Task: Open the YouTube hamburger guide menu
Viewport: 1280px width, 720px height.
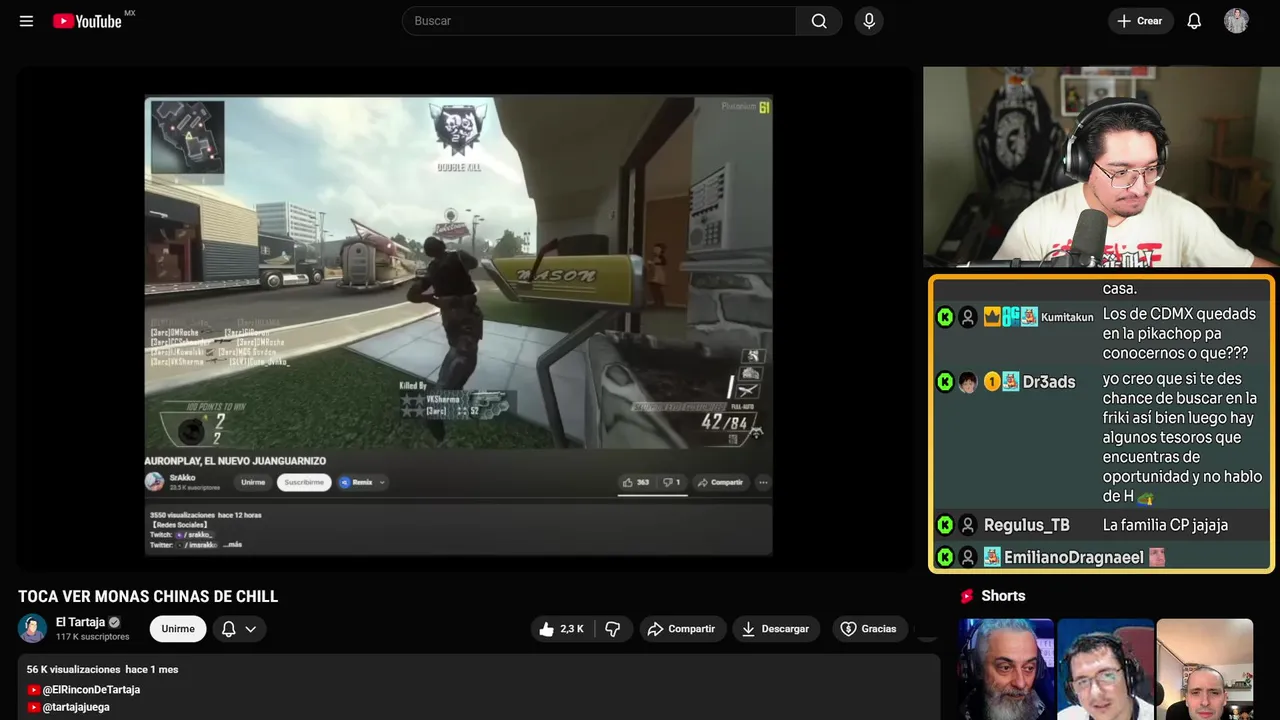Action: point(26,21)
